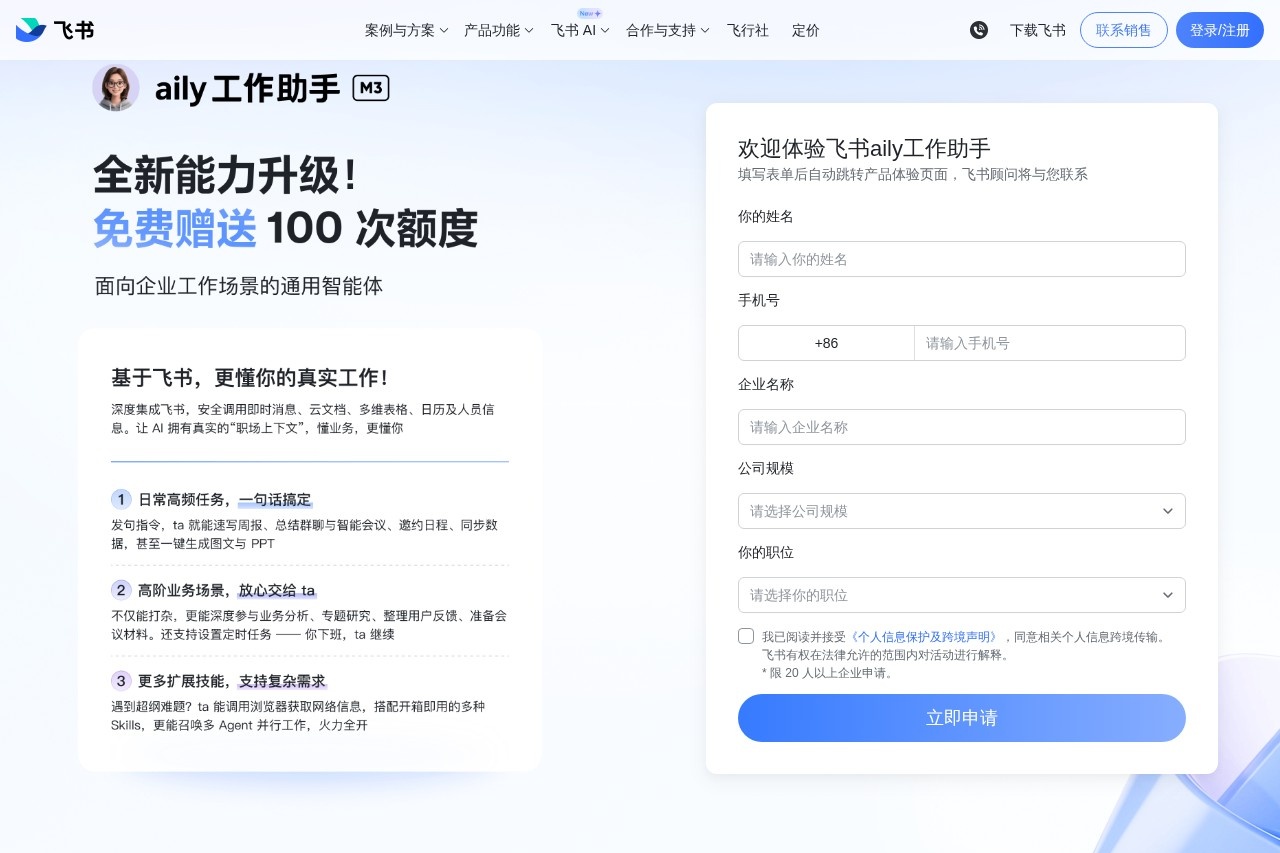Click the number 1 badge beside 日常高频任务
Image resolution: width=1280 pixels, height=853 pixels.
[x=121, y=499]
